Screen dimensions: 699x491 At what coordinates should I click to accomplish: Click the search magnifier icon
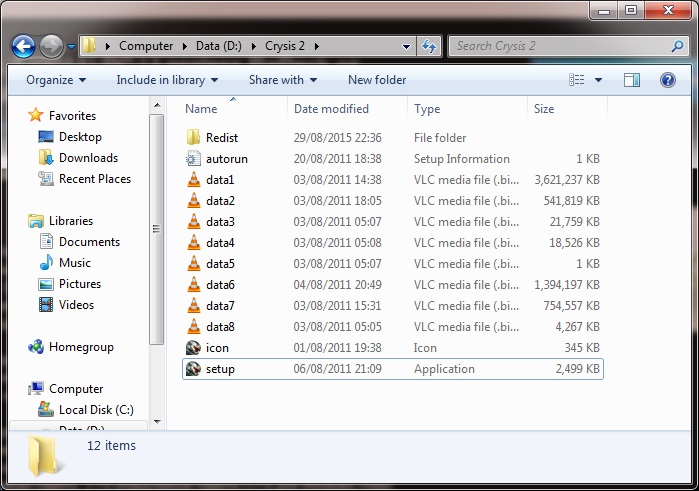[x=677, y=46]
